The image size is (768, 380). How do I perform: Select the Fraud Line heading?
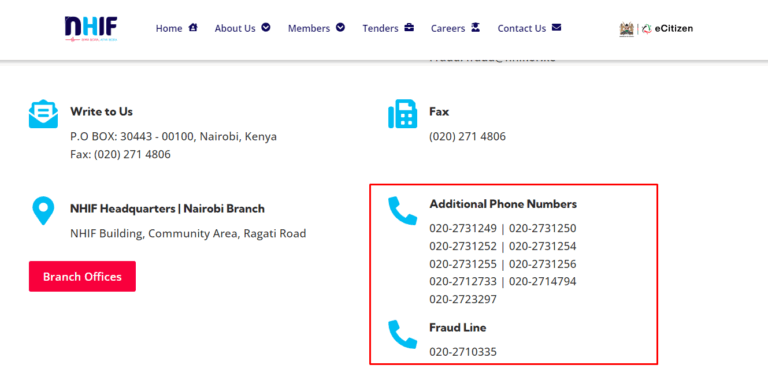(x=458, y=328)
